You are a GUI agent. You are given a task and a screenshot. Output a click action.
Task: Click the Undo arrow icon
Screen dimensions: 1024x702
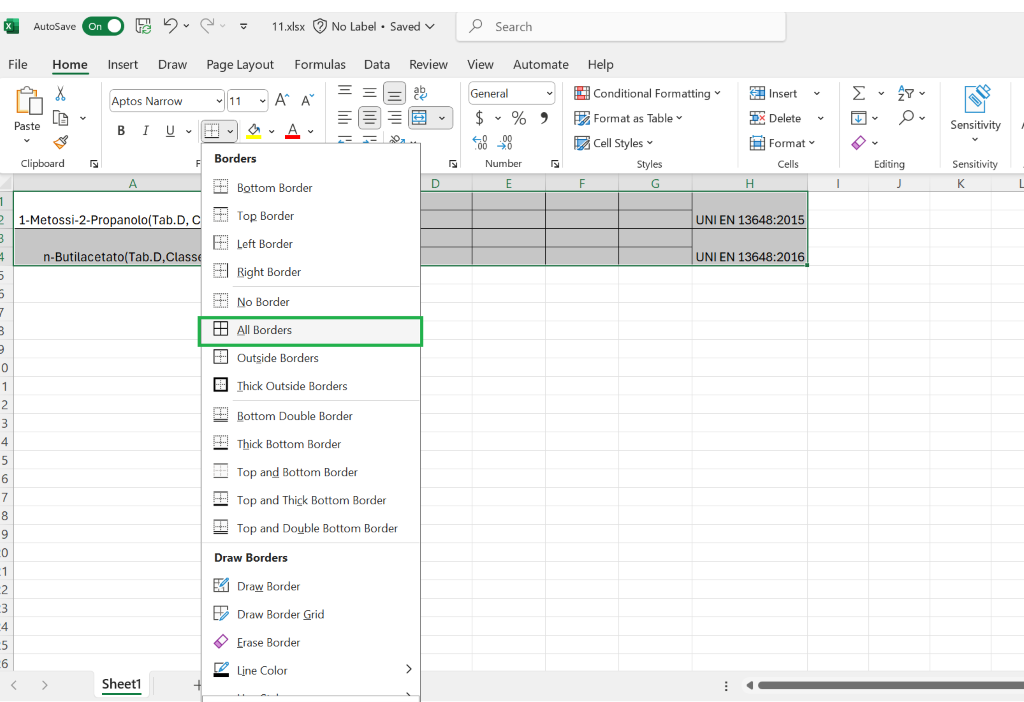click(170, 26)
